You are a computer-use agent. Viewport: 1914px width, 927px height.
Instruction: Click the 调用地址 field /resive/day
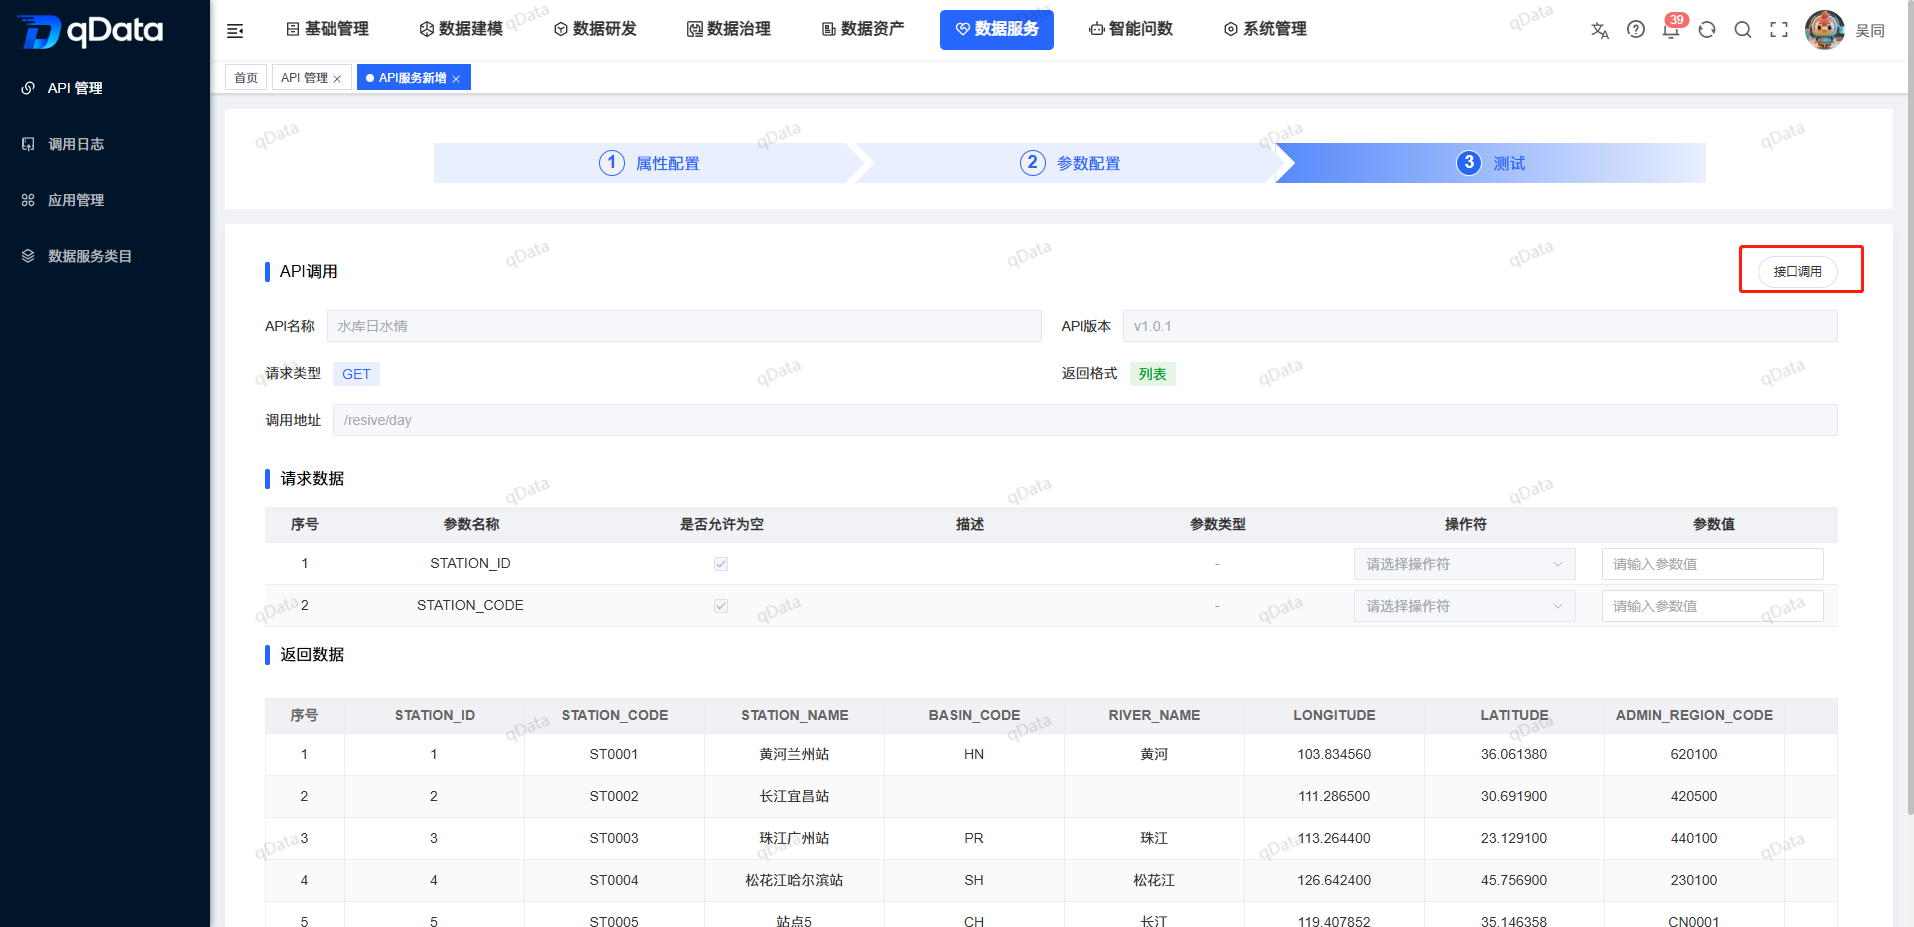coord(1085,420)
